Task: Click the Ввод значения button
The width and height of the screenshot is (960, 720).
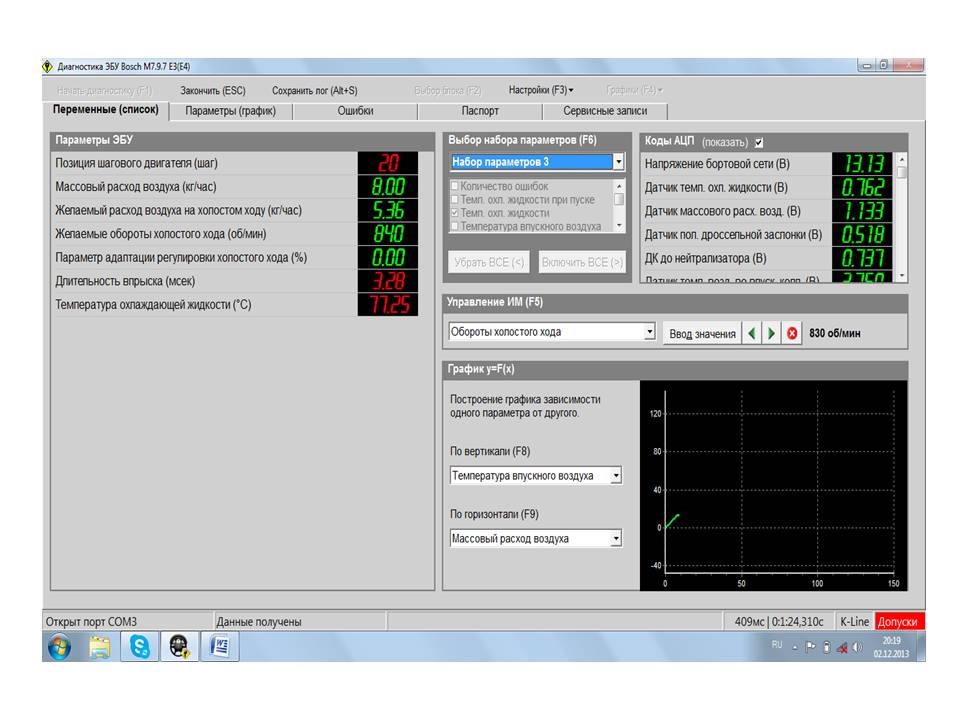Action: (702, 334)
